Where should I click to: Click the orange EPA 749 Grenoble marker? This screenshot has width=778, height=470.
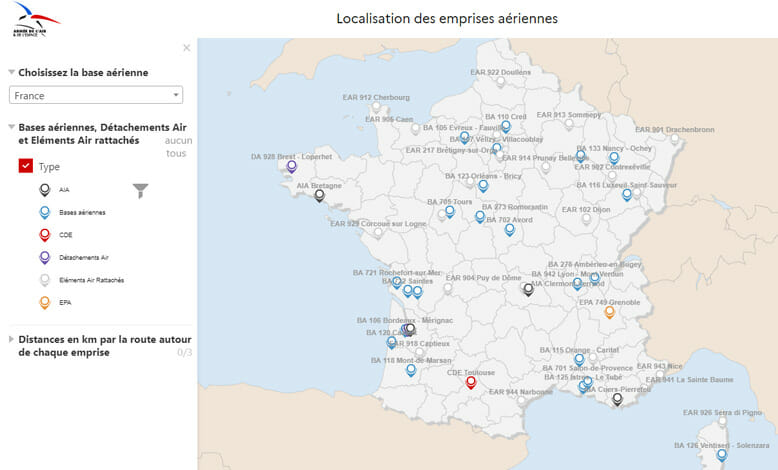click(x=609, y=312)
